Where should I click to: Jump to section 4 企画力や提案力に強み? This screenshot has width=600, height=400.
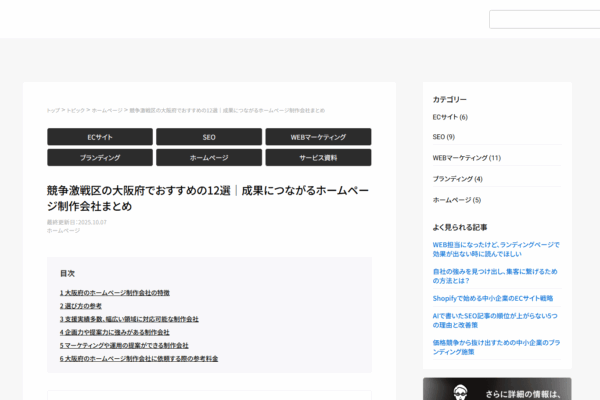pyautogui.click(x=114, y=332)
